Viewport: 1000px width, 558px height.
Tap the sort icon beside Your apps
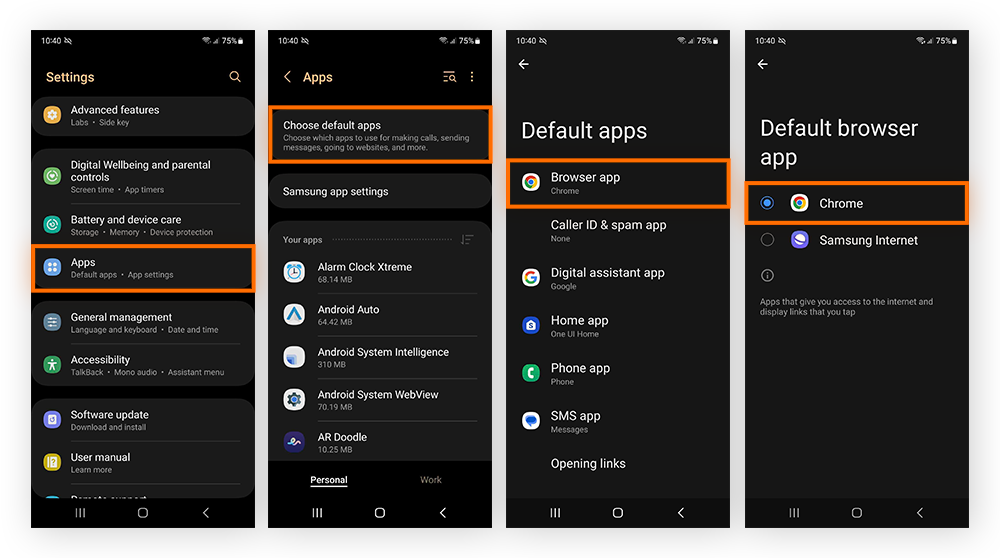(x=467, y=240)
